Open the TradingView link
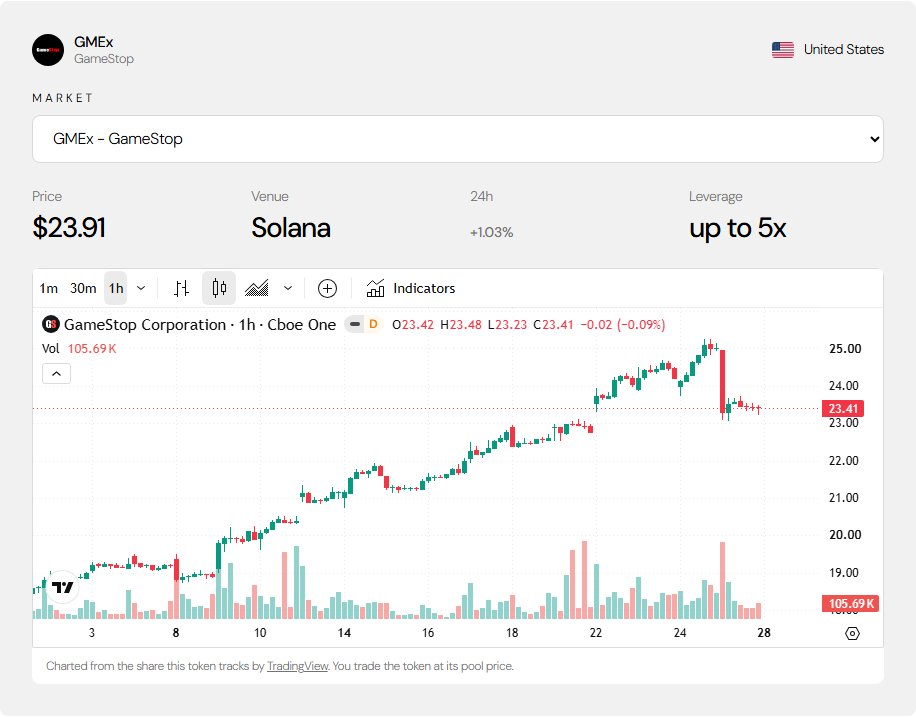 pos(297,666)
